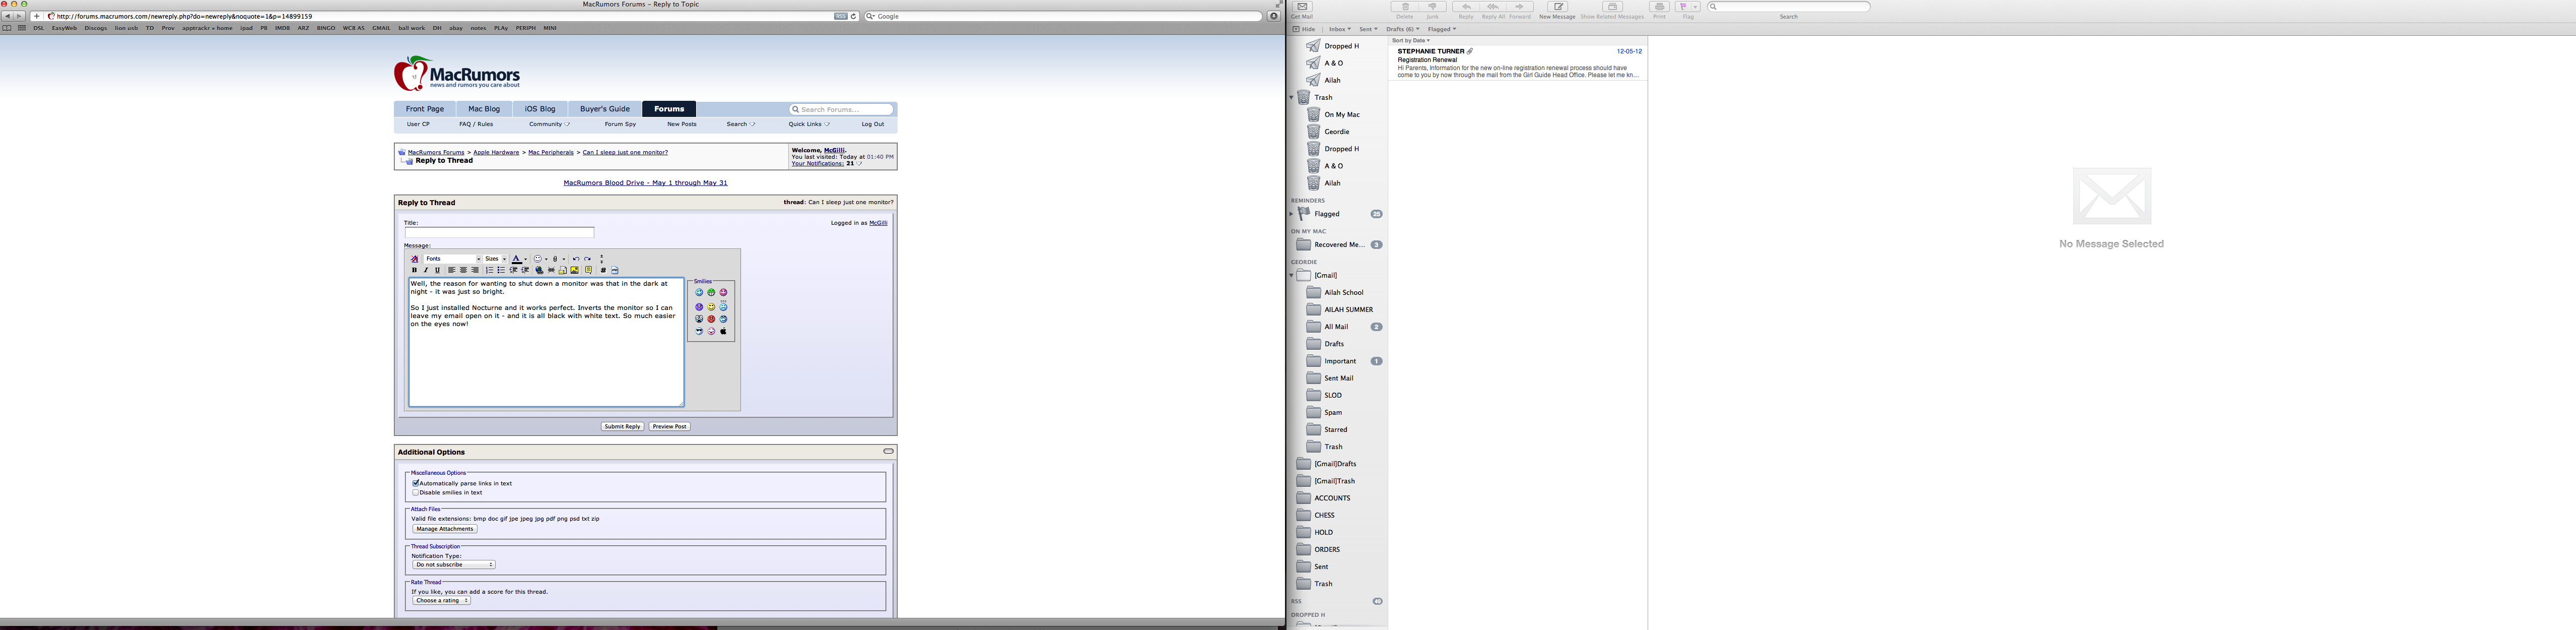
Task: Select the CHESS mailbox in Mail sidebar
Action: 1324,515
